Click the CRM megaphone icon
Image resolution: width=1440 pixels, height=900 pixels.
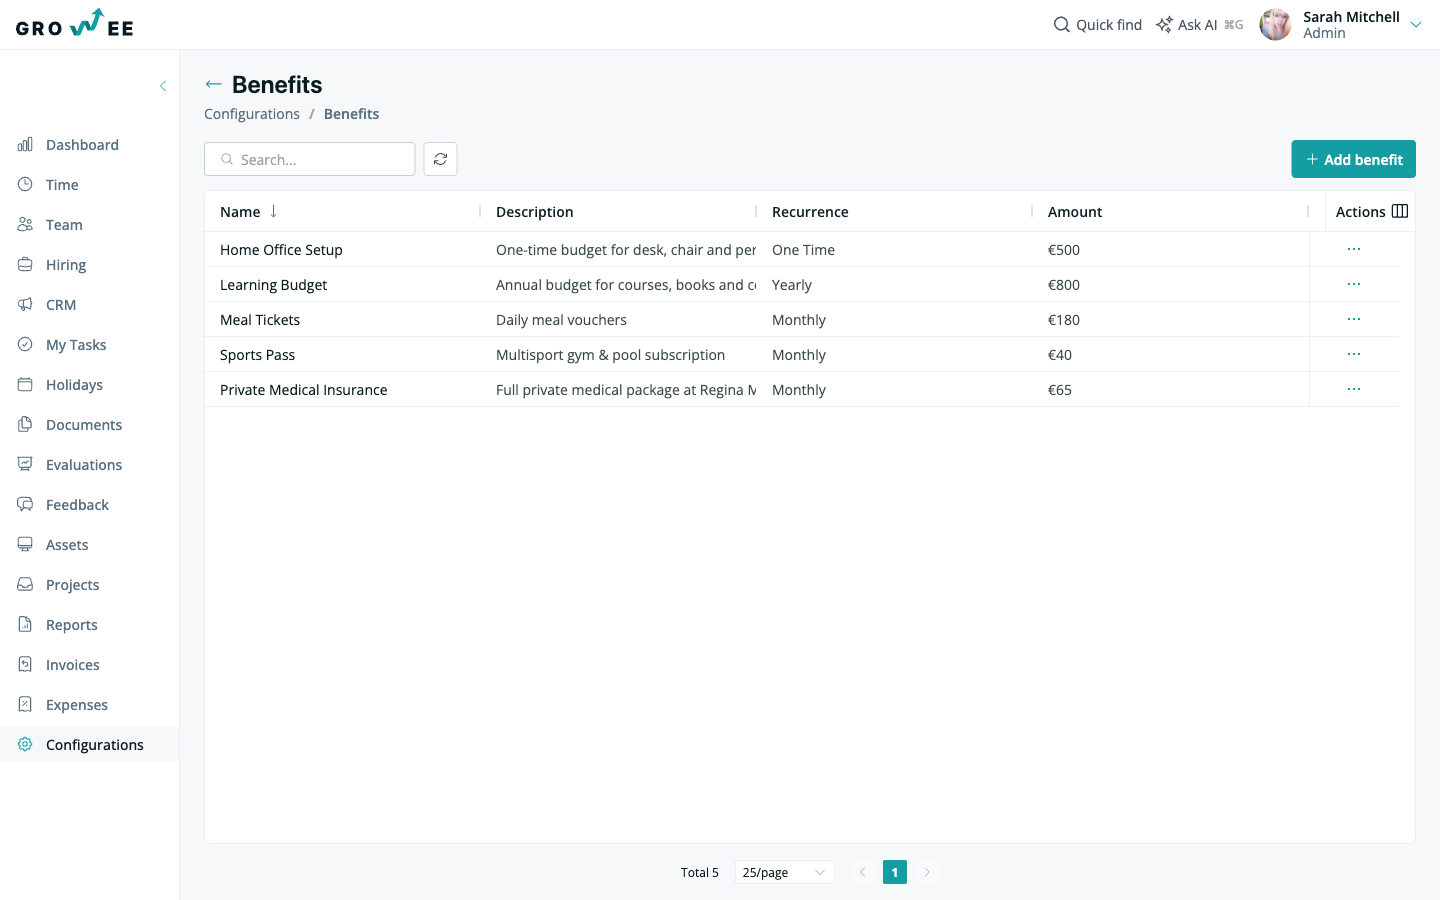click(x=25, y=305)
